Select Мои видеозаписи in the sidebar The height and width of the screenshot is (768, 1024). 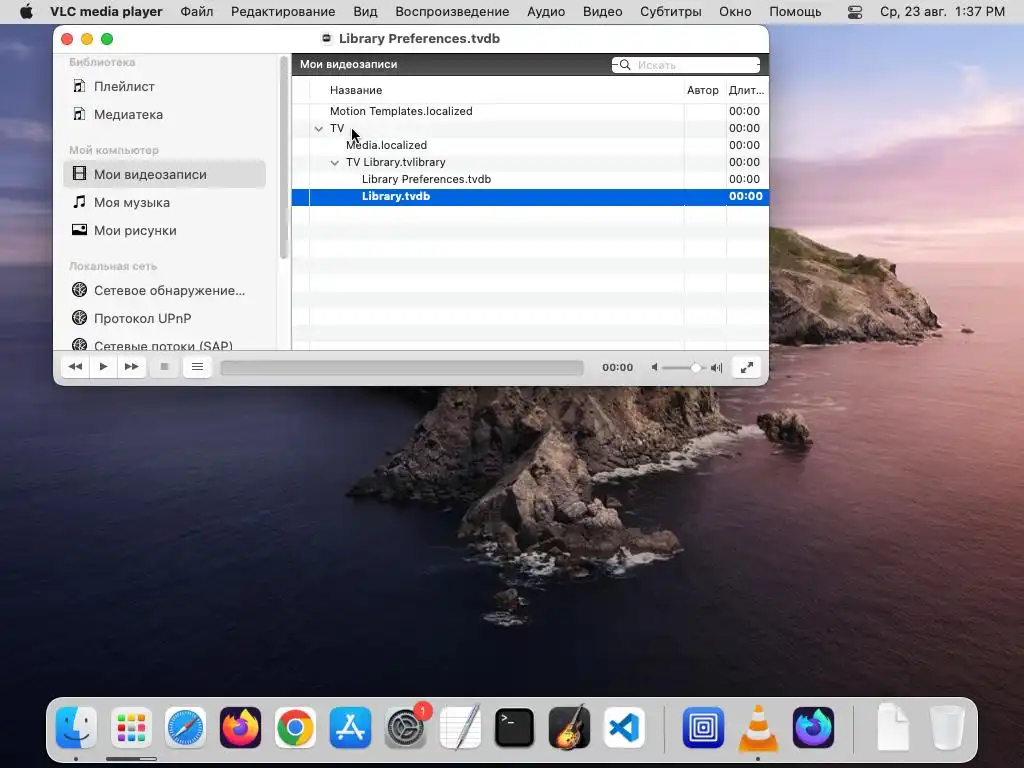pyautogui.click(x=165, y=174)
